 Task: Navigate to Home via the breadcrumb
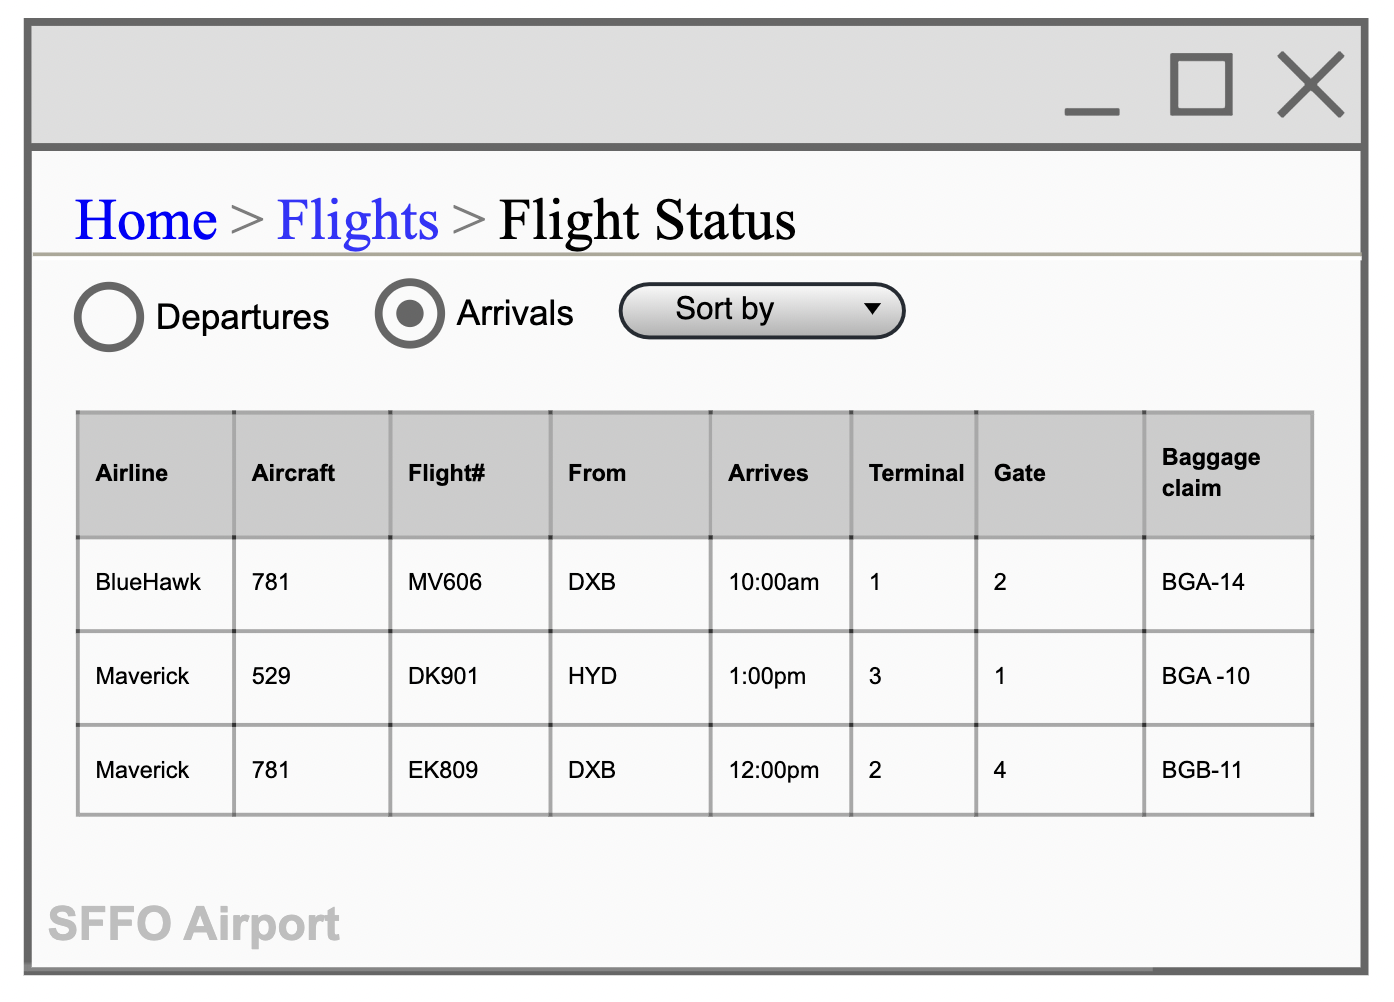point(146,219)
